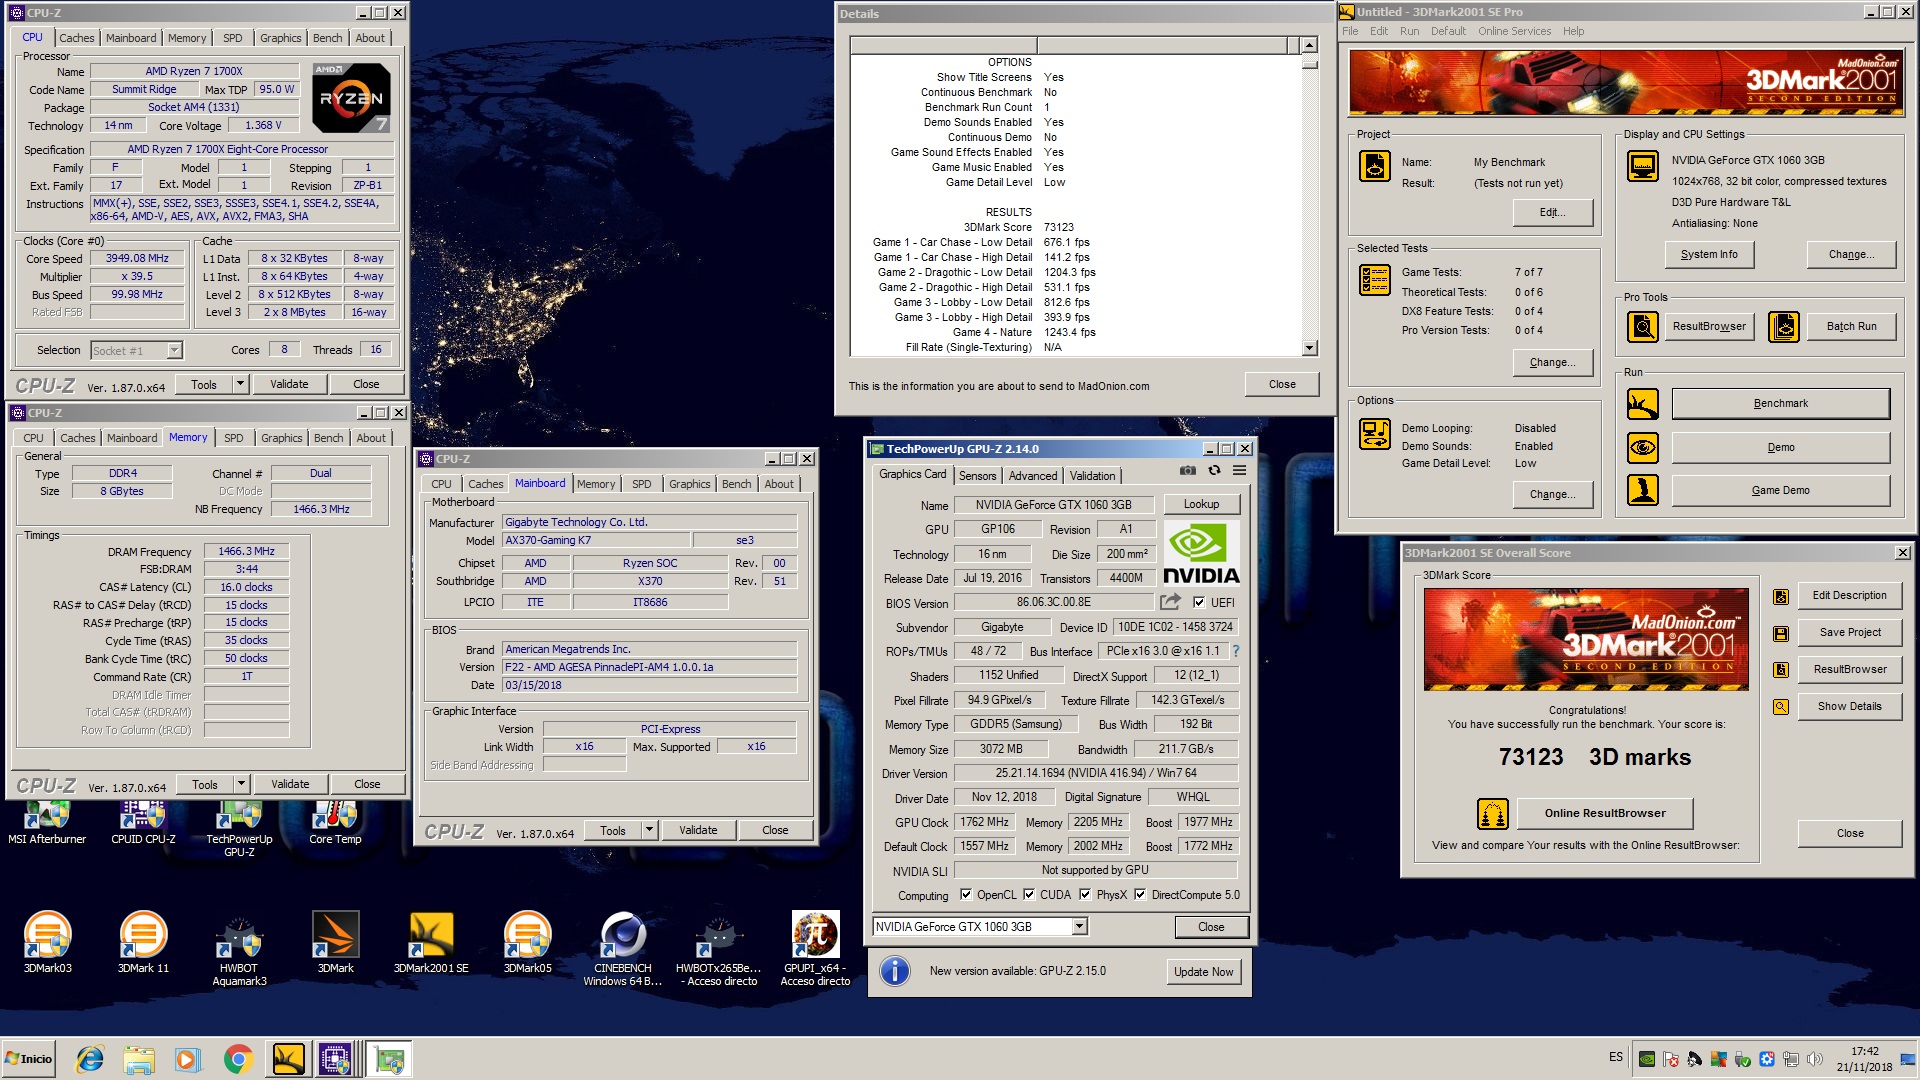Click Validate in the top CPU-Z window
Screen dimensions: 1920x1080
[x=289, y=384]
